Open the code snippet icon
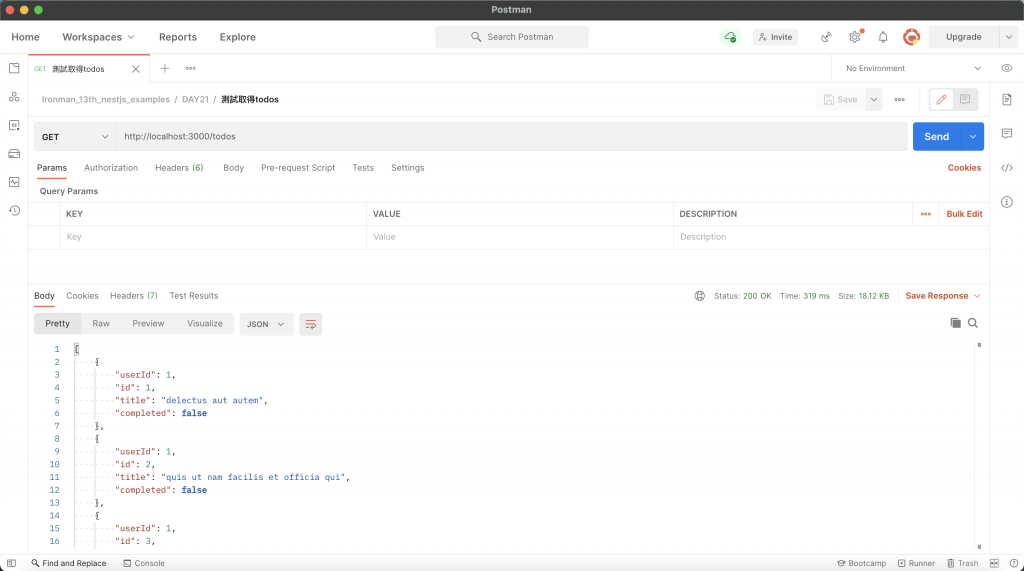Image resolution: width=1024 pixels, height=571 pixels. 1006,168
